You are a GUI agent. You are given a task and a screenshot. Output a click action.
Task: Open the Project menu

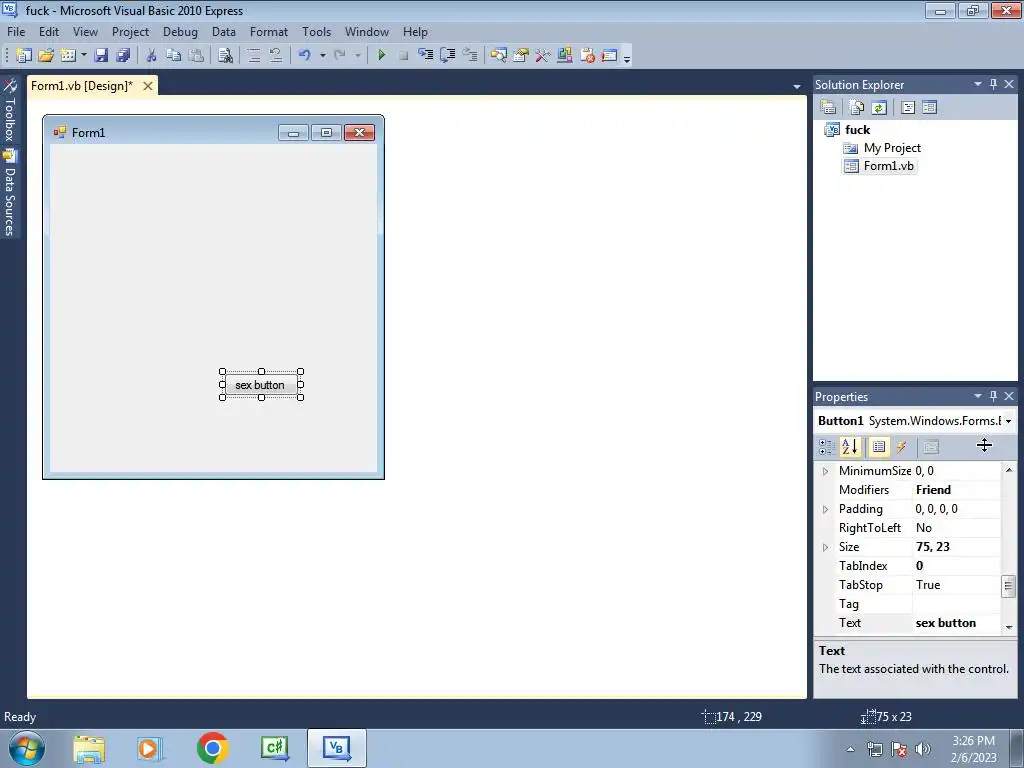pyautogui.click(x=131, y=31)
